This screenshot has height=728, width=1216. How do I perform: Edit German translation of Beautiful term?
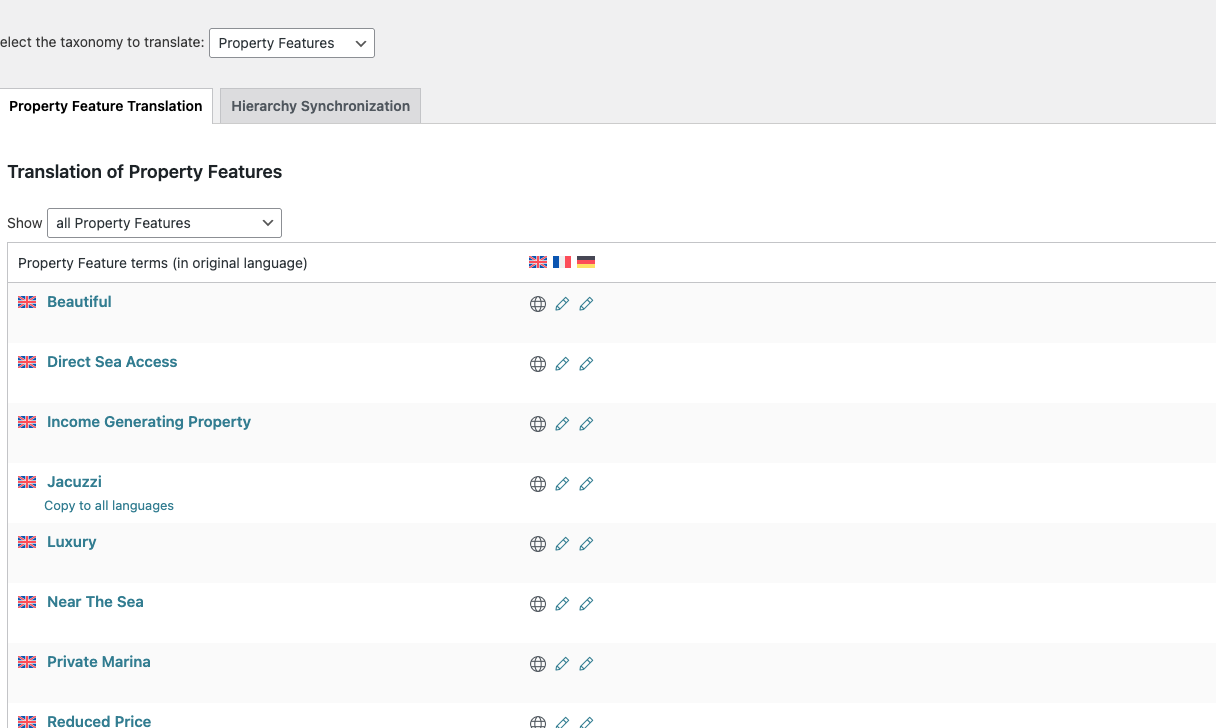(586, 304)
